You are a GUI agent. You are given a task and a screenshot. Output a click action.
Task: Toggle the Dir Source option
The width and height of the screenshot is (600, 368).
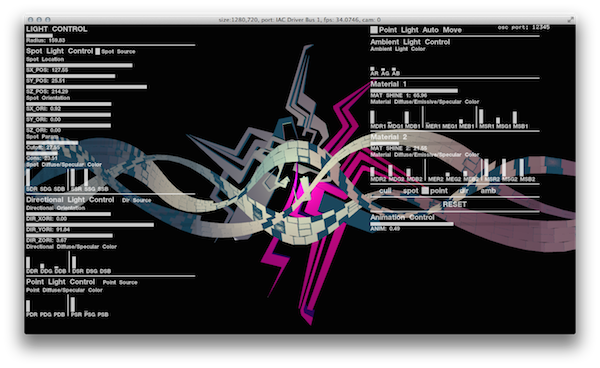(137, 200)
